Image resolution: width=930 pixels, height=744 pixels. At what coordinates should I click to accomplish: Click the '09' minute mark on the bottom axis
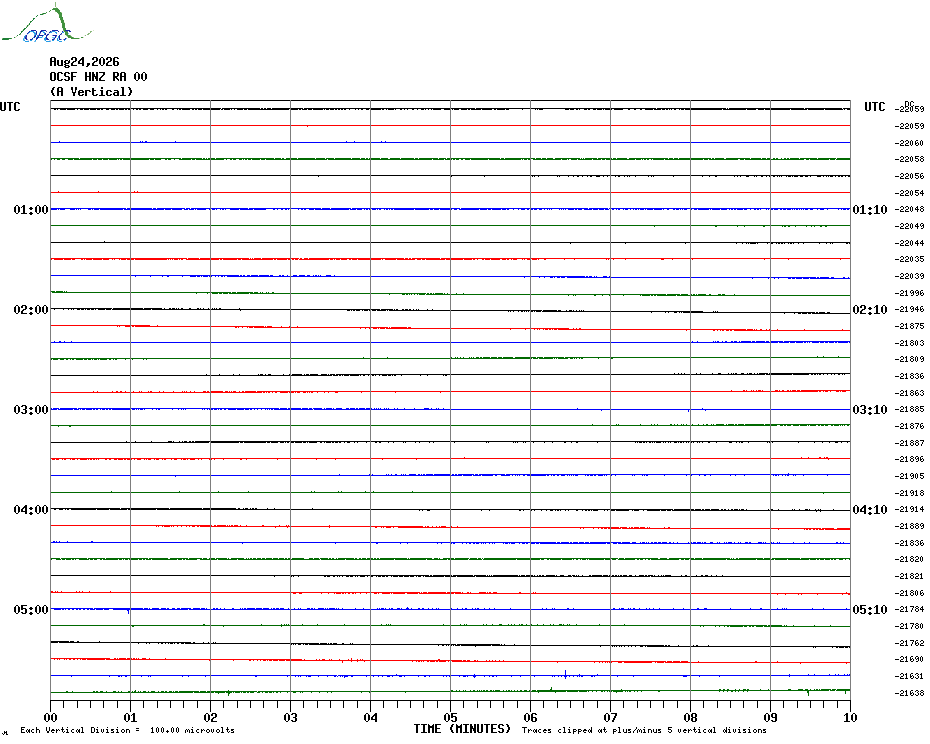point(770,717)
